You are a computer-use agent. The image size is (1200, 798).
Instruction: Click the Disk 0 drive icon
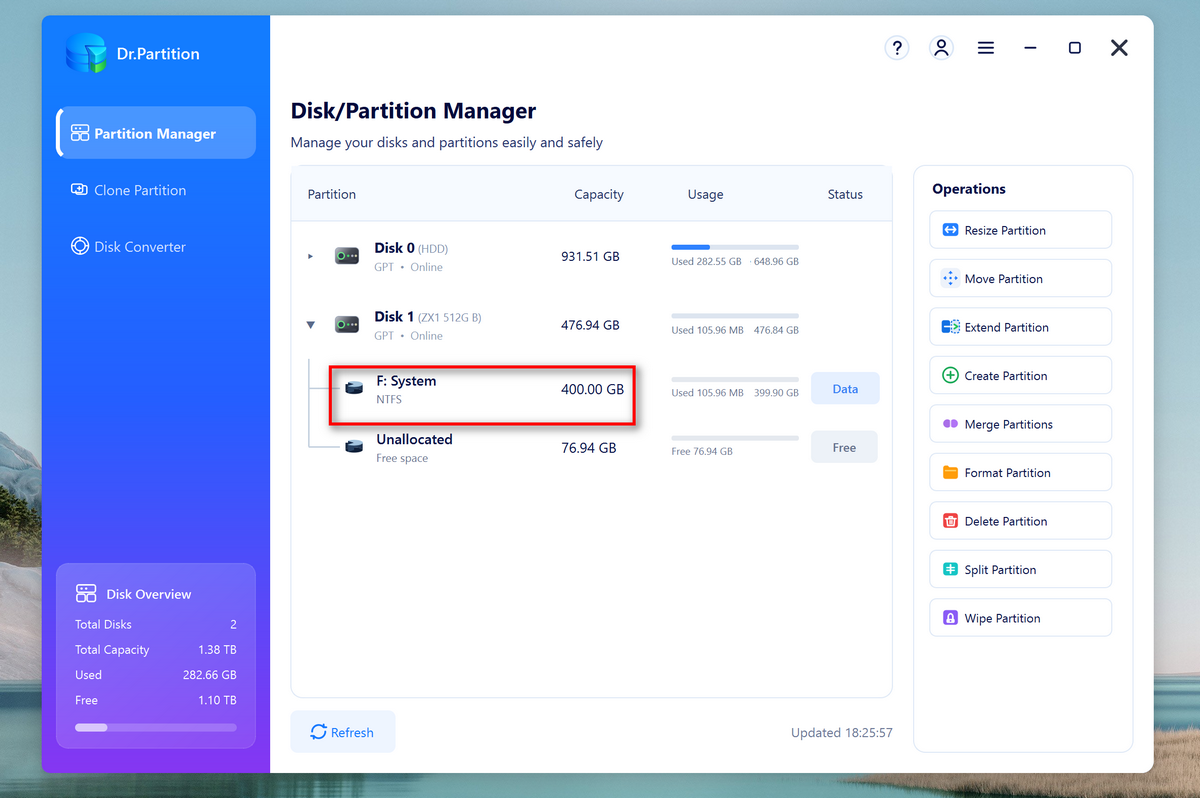coord(347,256)
